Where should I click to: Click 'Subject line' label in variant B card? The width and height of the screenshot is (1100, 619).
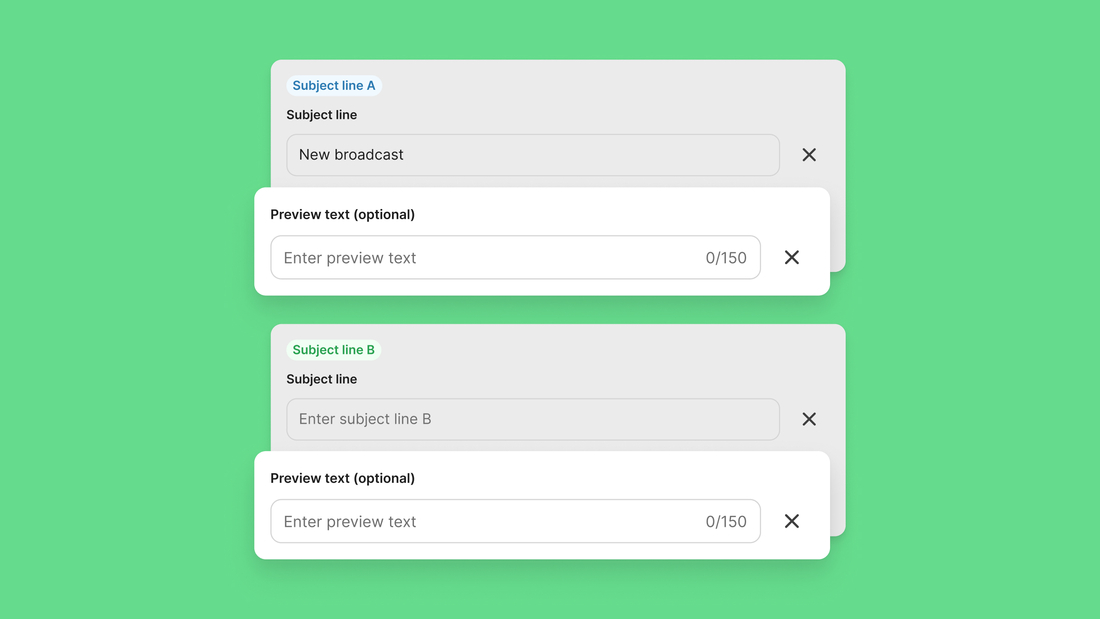pyautogui.click(x=322, y=380)
